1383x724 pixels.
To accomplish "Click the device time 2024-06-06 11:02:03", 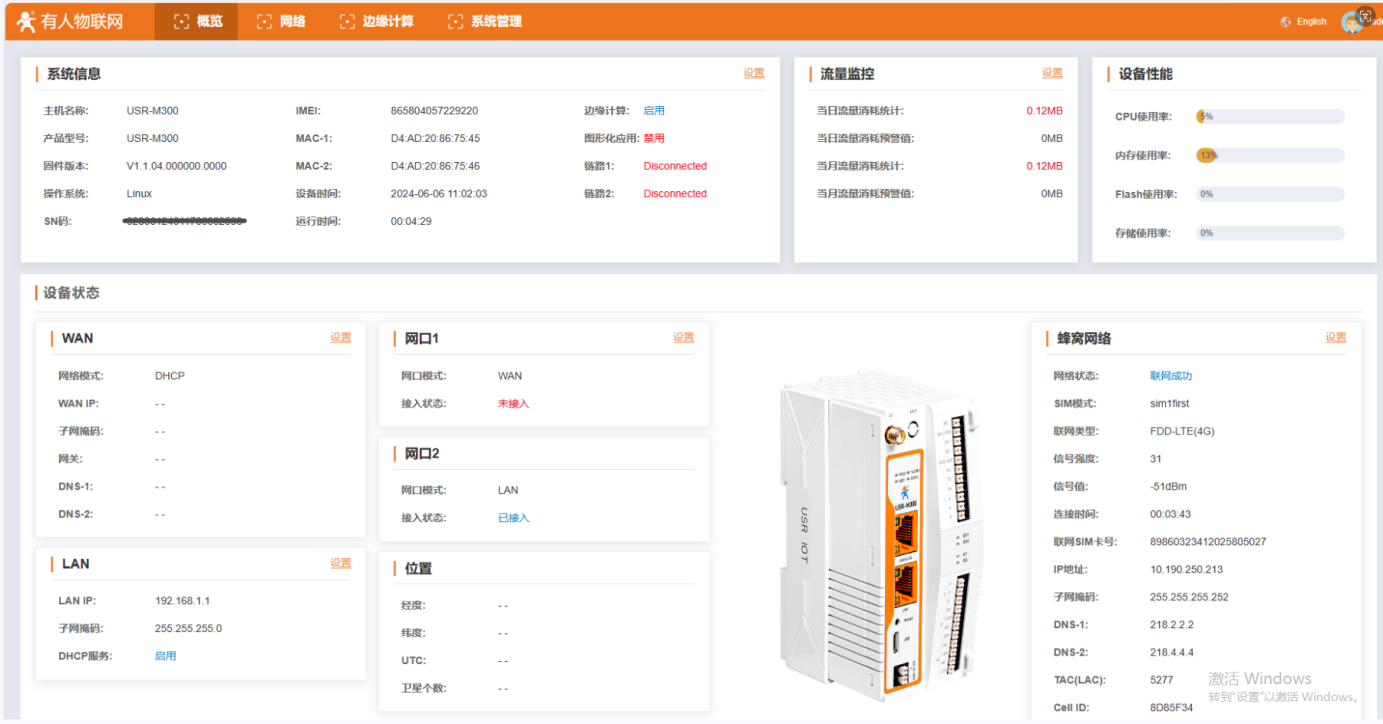I will [x=439, y=194].
